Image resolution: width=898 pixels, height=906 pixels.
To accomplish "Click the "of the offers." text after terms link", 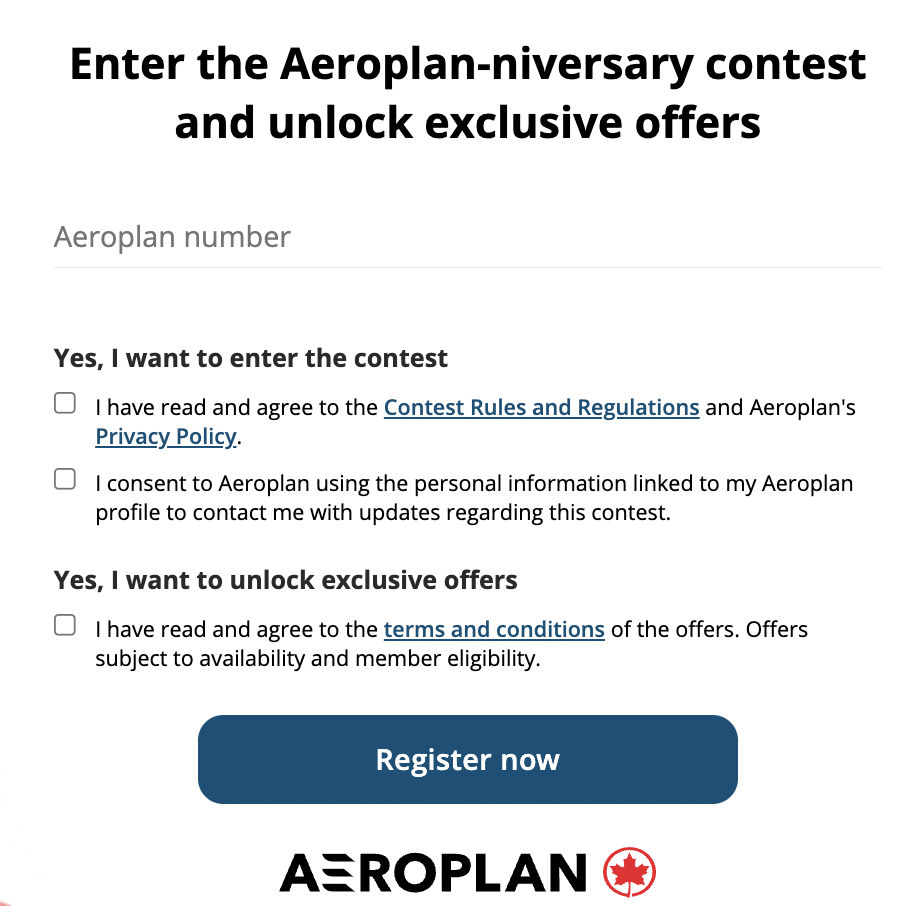I will click(674, 630).
